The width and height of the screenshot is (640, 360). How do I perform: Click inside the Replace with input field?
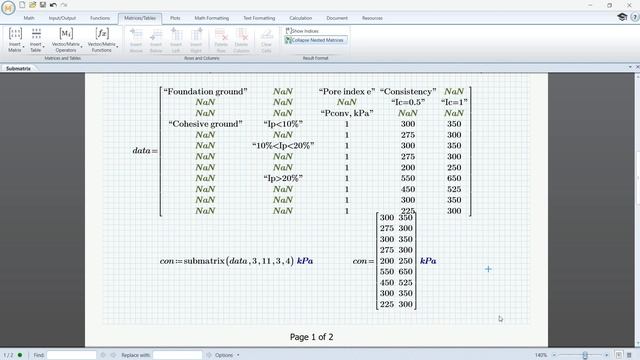coord(178,355)
